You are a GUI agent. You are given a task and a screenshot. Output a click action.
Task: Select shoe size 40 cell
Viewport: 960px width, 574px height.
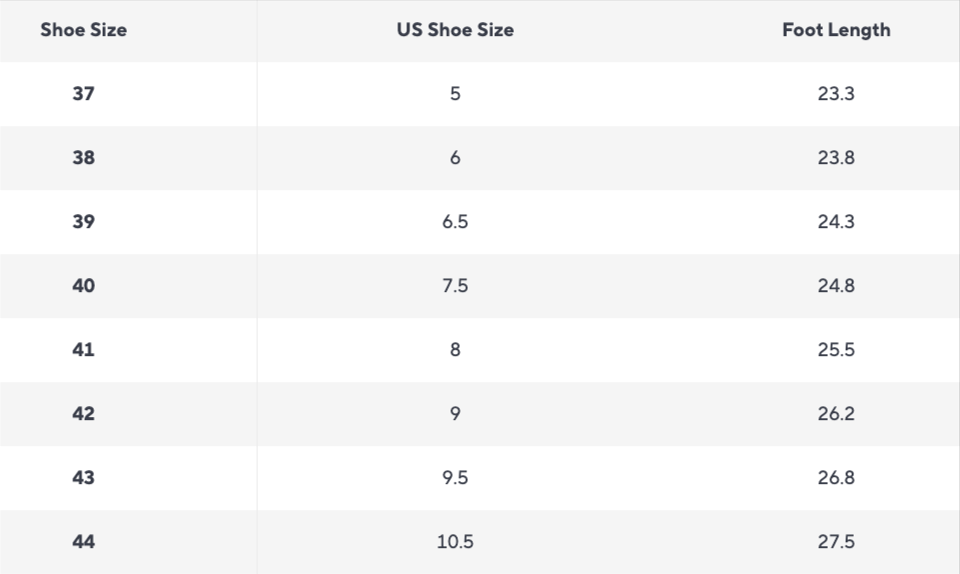(84, 286)
